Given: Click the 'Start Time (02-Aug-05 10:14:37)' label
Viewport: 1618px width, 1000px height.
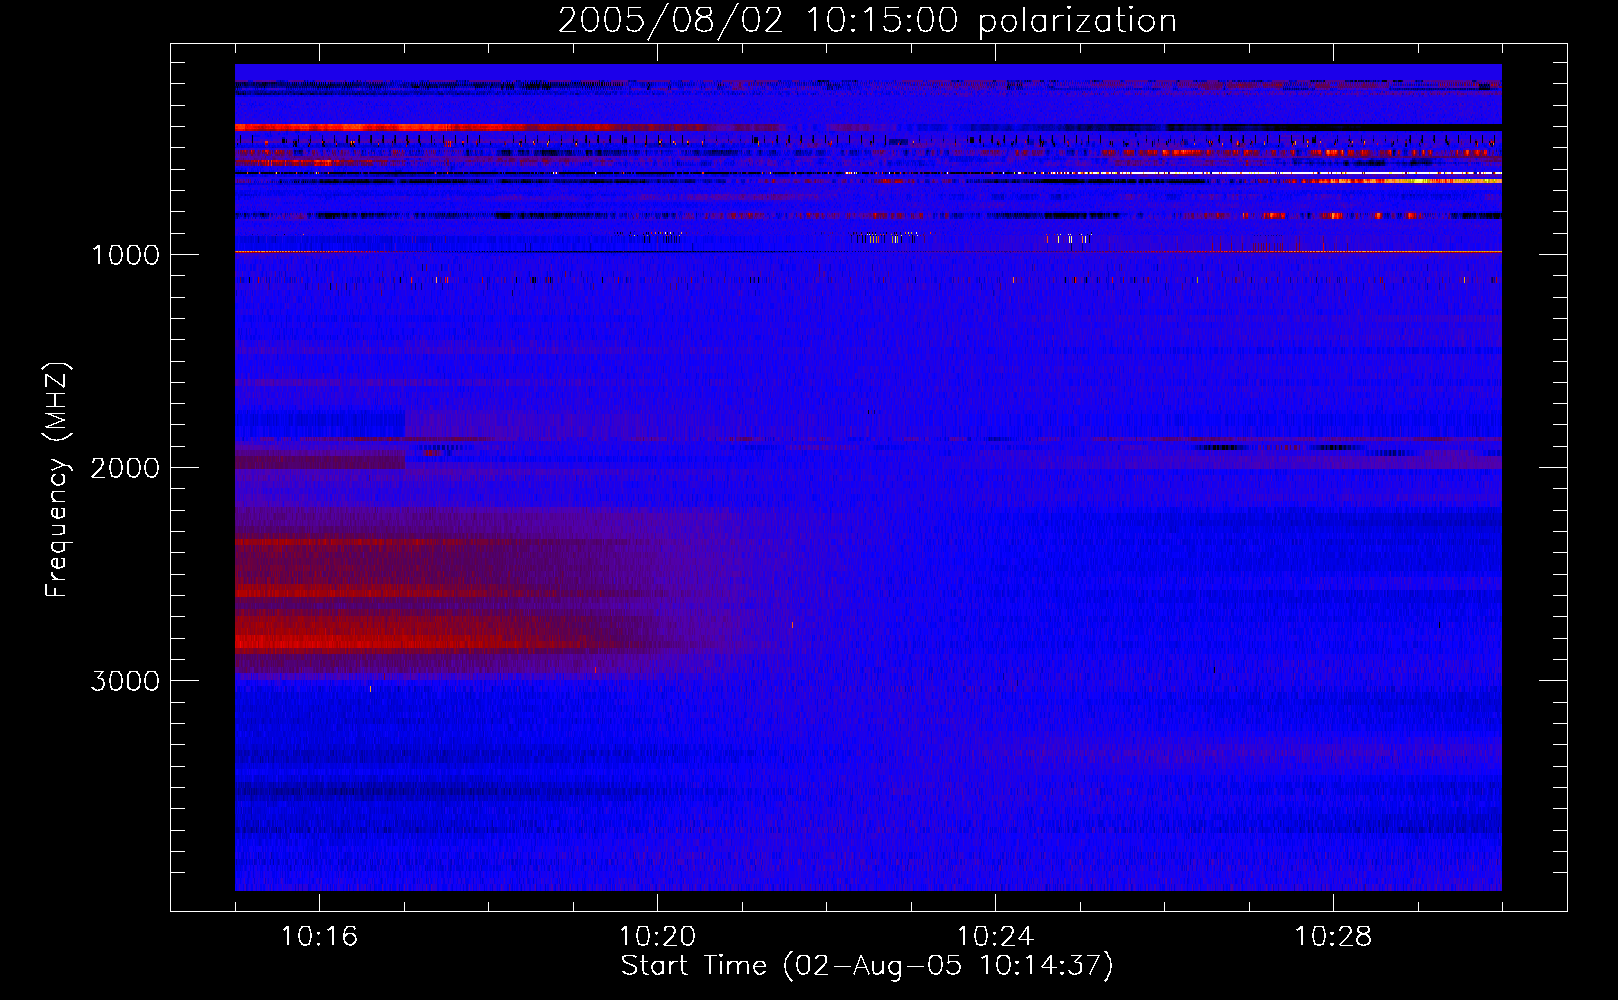Looking at the screenshot, I should coord(867,966).
